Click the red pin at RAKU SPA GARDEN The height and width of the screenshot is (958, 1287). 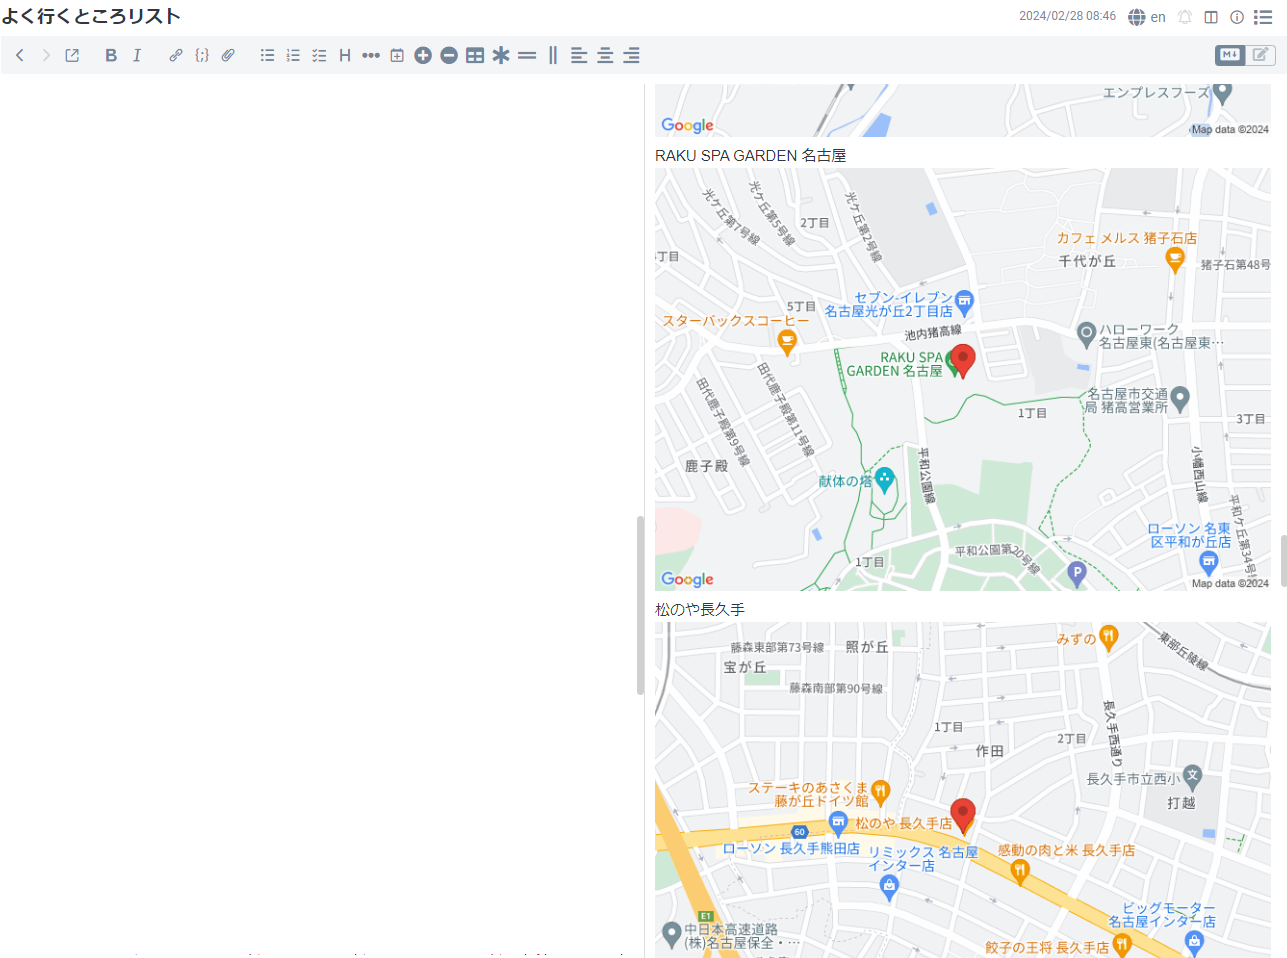(x=962, y=360)
